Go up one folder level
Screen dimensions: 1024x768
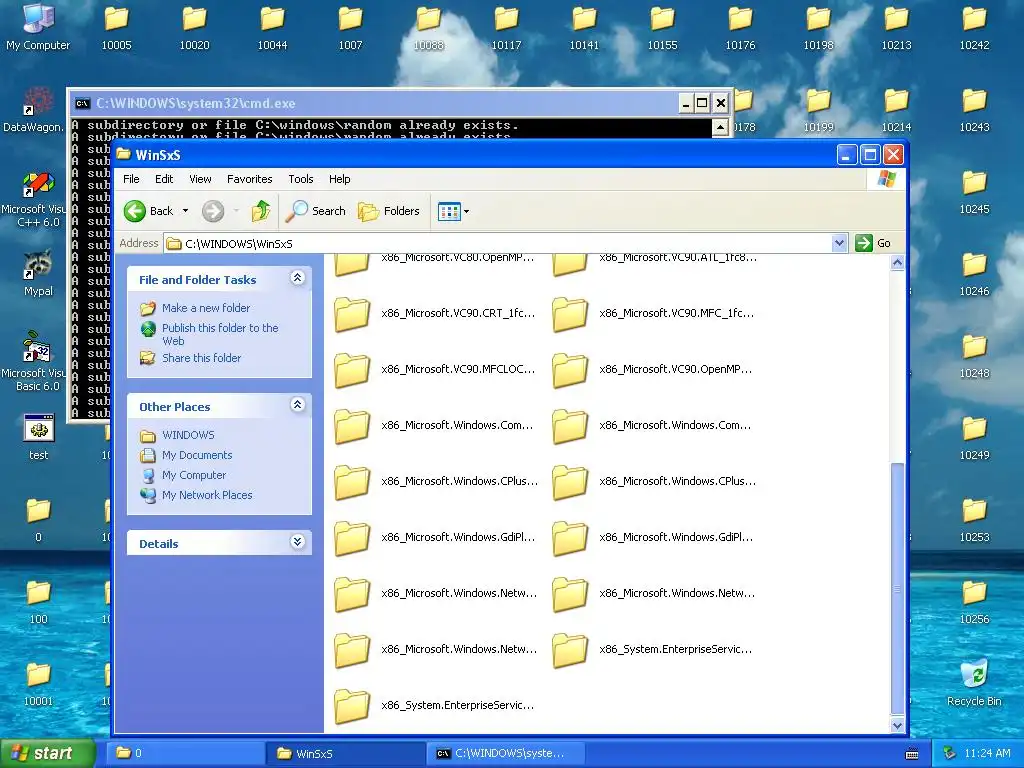click(x=261, y=211)
